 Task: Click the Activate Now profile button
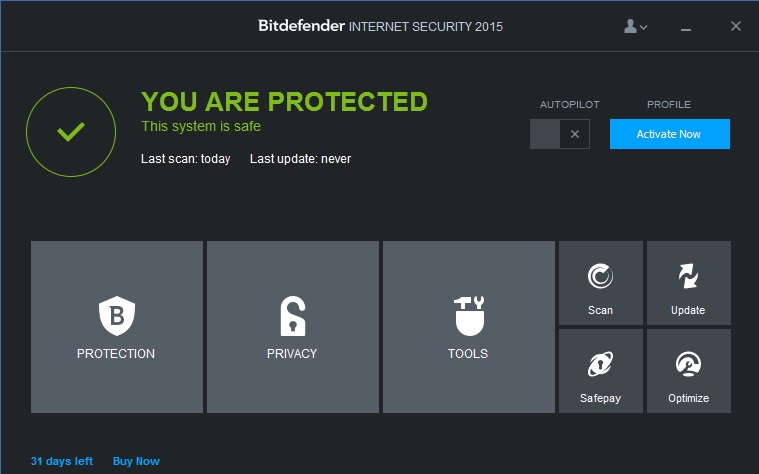(x=669, y=134)
